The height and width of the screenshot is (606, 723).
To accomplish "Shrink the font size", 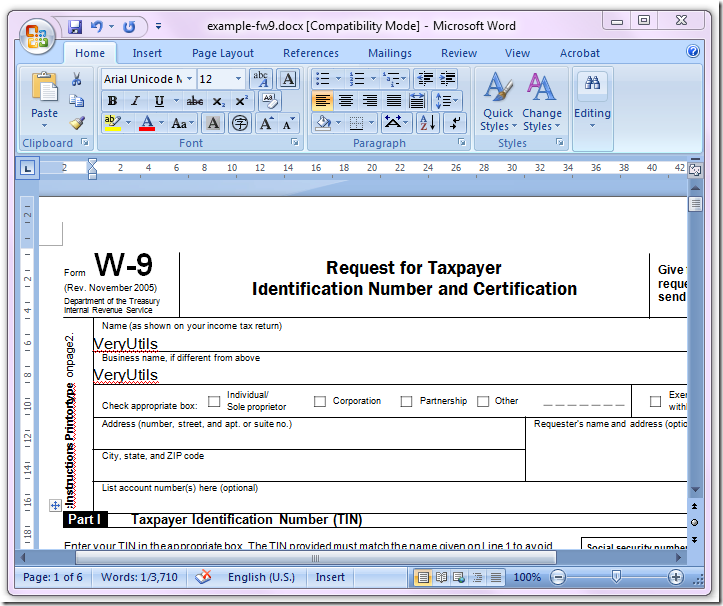I will point(289,123).
